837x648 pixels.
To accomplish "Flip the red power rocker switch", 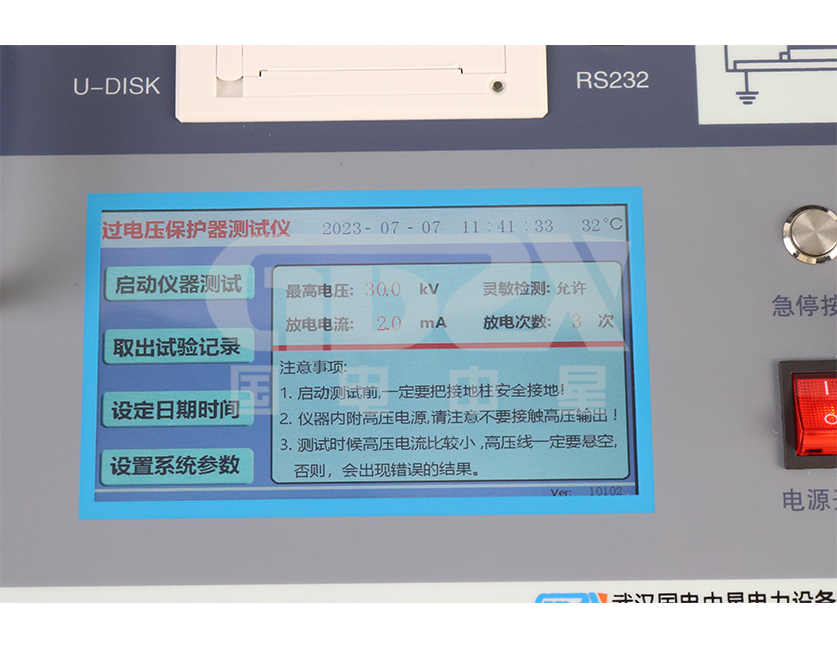I will coord(812,412).
